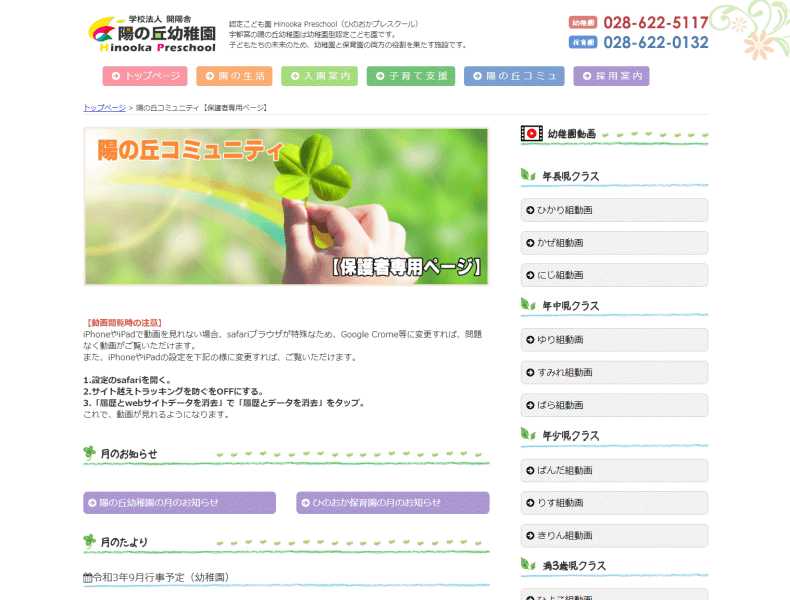790x600 pixels.
Task: Click the arrow icon in ゆり組動画 button
Action: click(530, 341)
